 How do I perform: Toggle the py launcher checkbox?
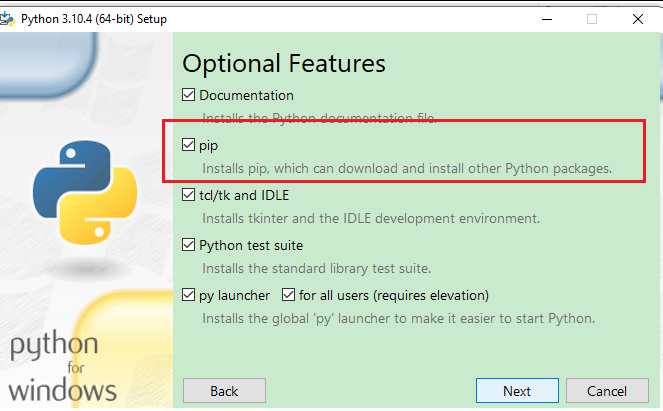tap(188, 295)
